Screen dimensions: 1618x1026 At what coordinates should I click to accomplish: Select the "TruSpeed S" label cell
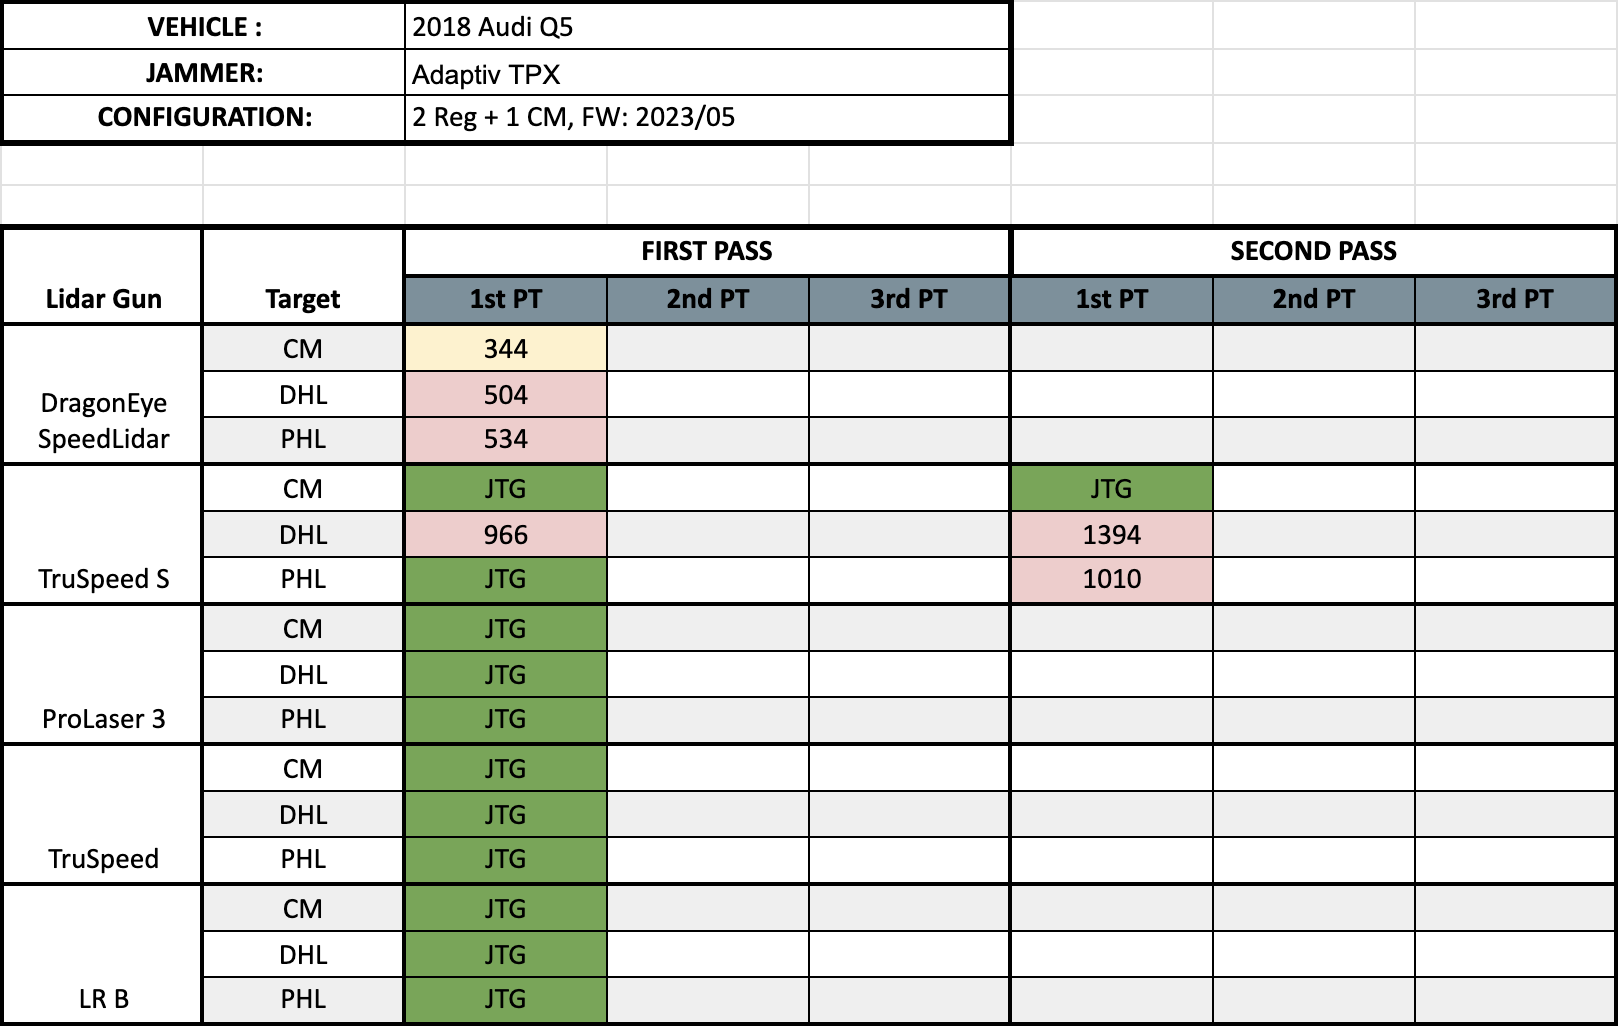click(103, 578)
